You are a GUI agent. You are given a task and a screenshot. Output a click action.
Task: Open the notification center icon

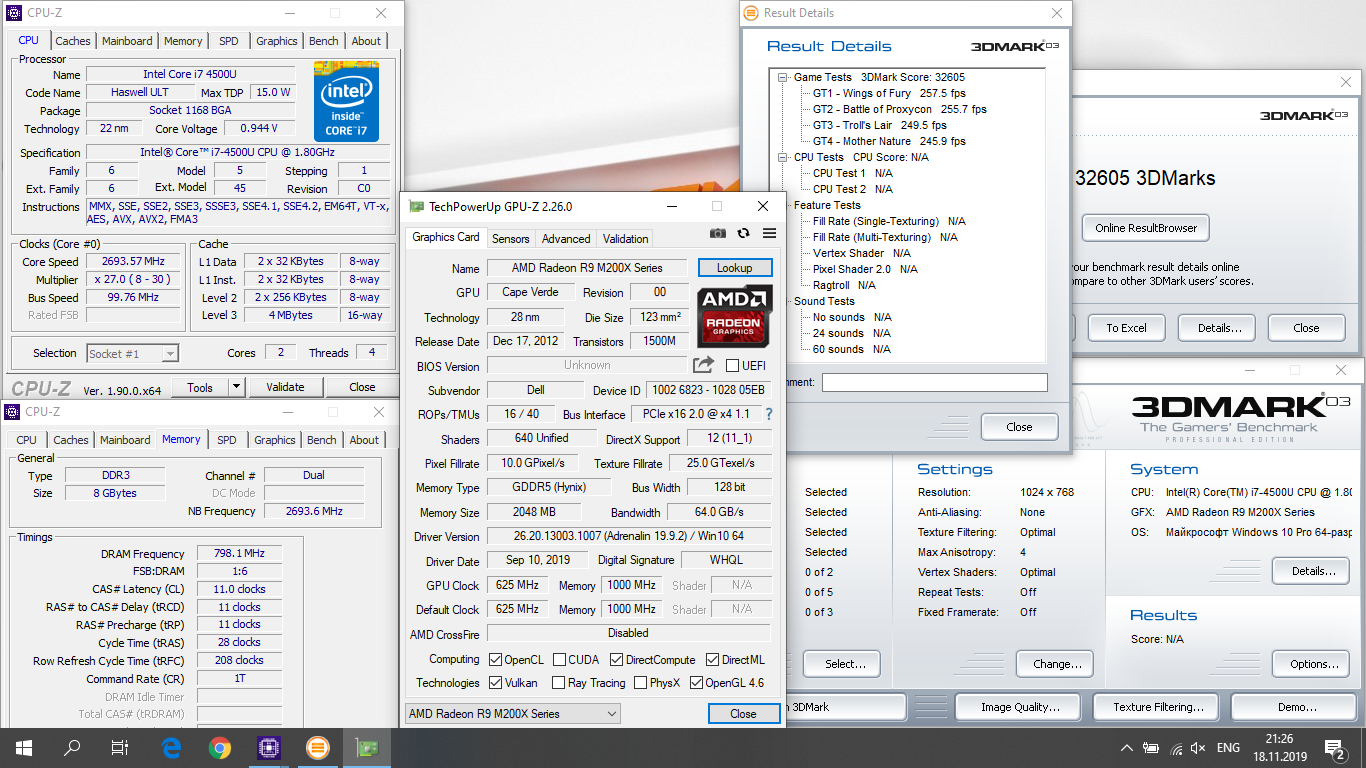1335,748
